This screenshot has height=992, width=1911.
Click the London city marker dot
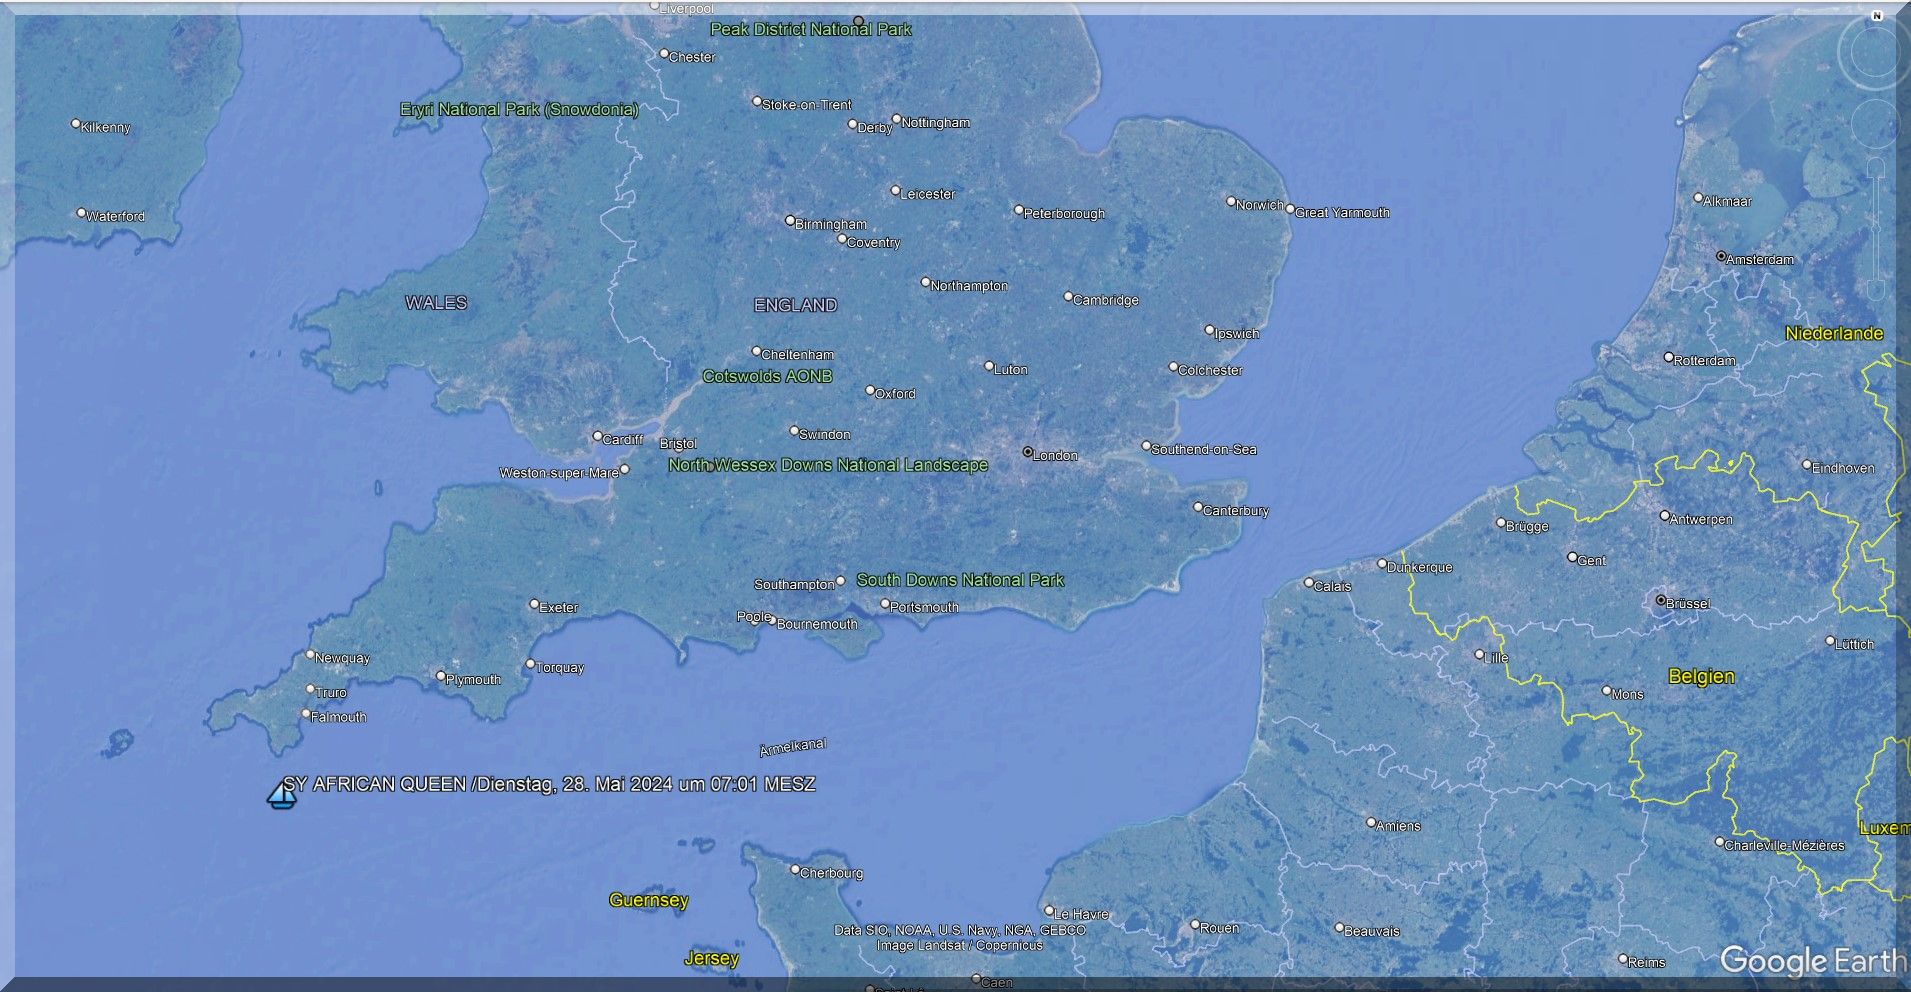(1027, 452)
